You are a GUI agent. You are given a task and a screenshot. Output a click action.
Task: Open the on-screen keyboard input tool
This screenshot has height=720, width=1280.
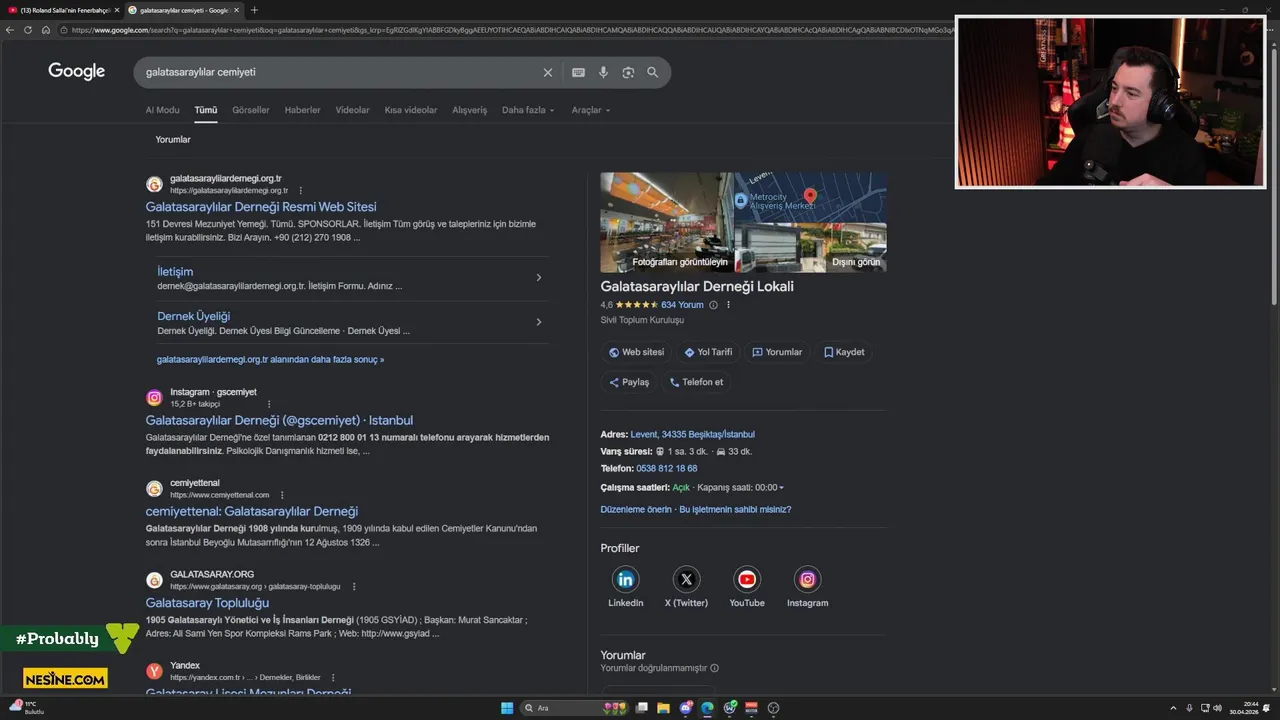578,72
